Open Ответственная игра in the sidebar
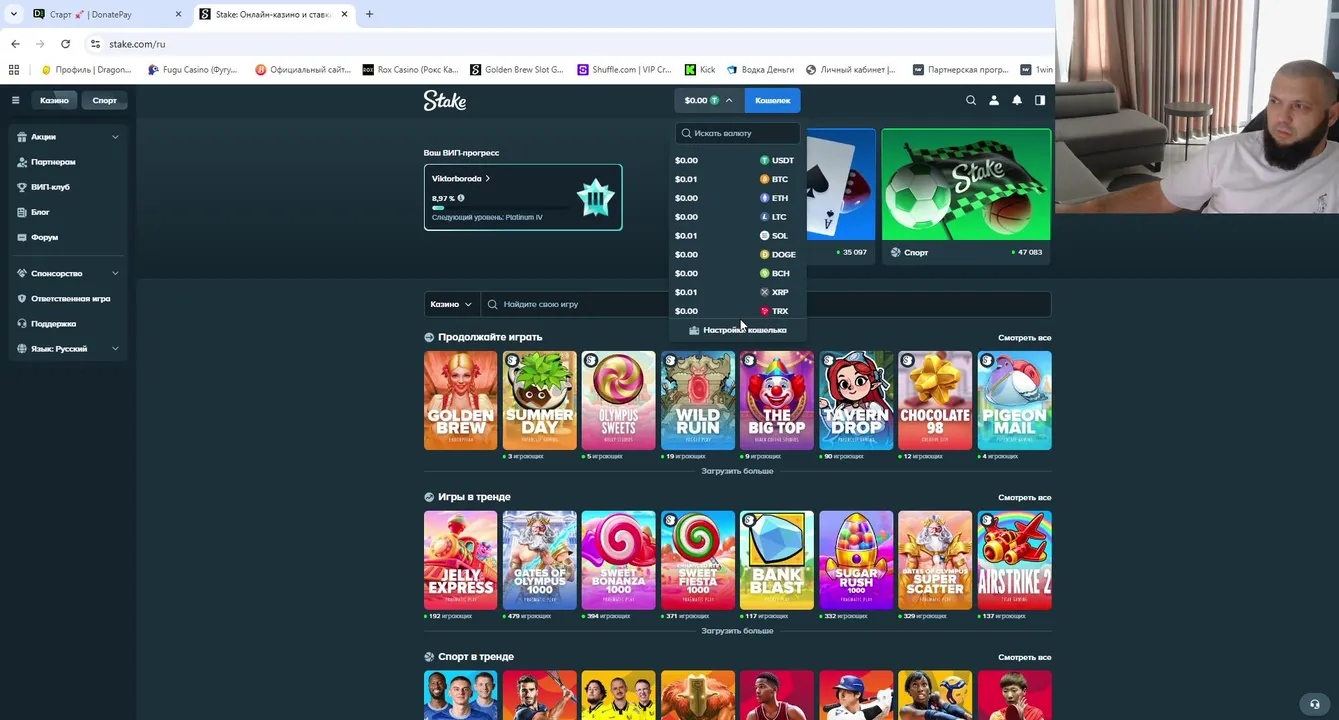1339x720 pixels. tap(68, 298)
